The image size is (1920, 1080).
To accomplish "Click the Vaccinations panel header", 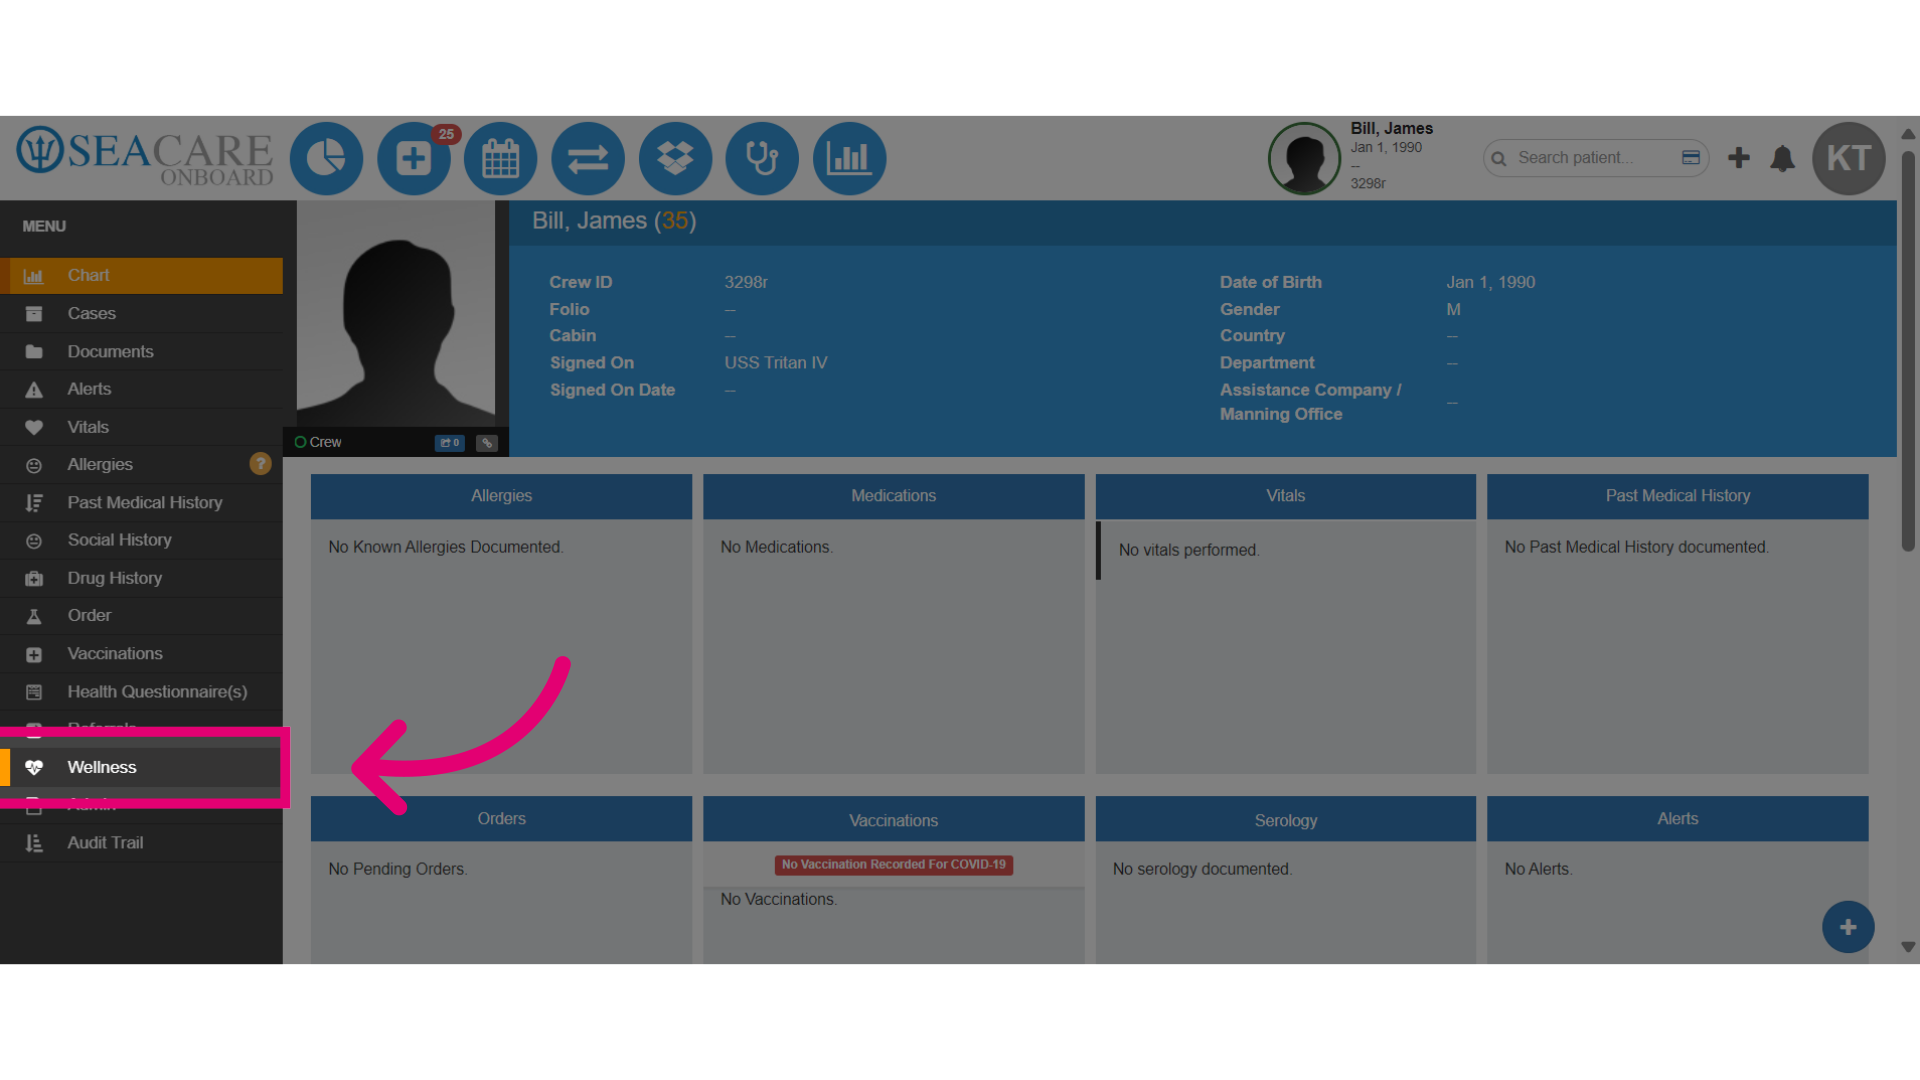I will click(x=893, y=820).
